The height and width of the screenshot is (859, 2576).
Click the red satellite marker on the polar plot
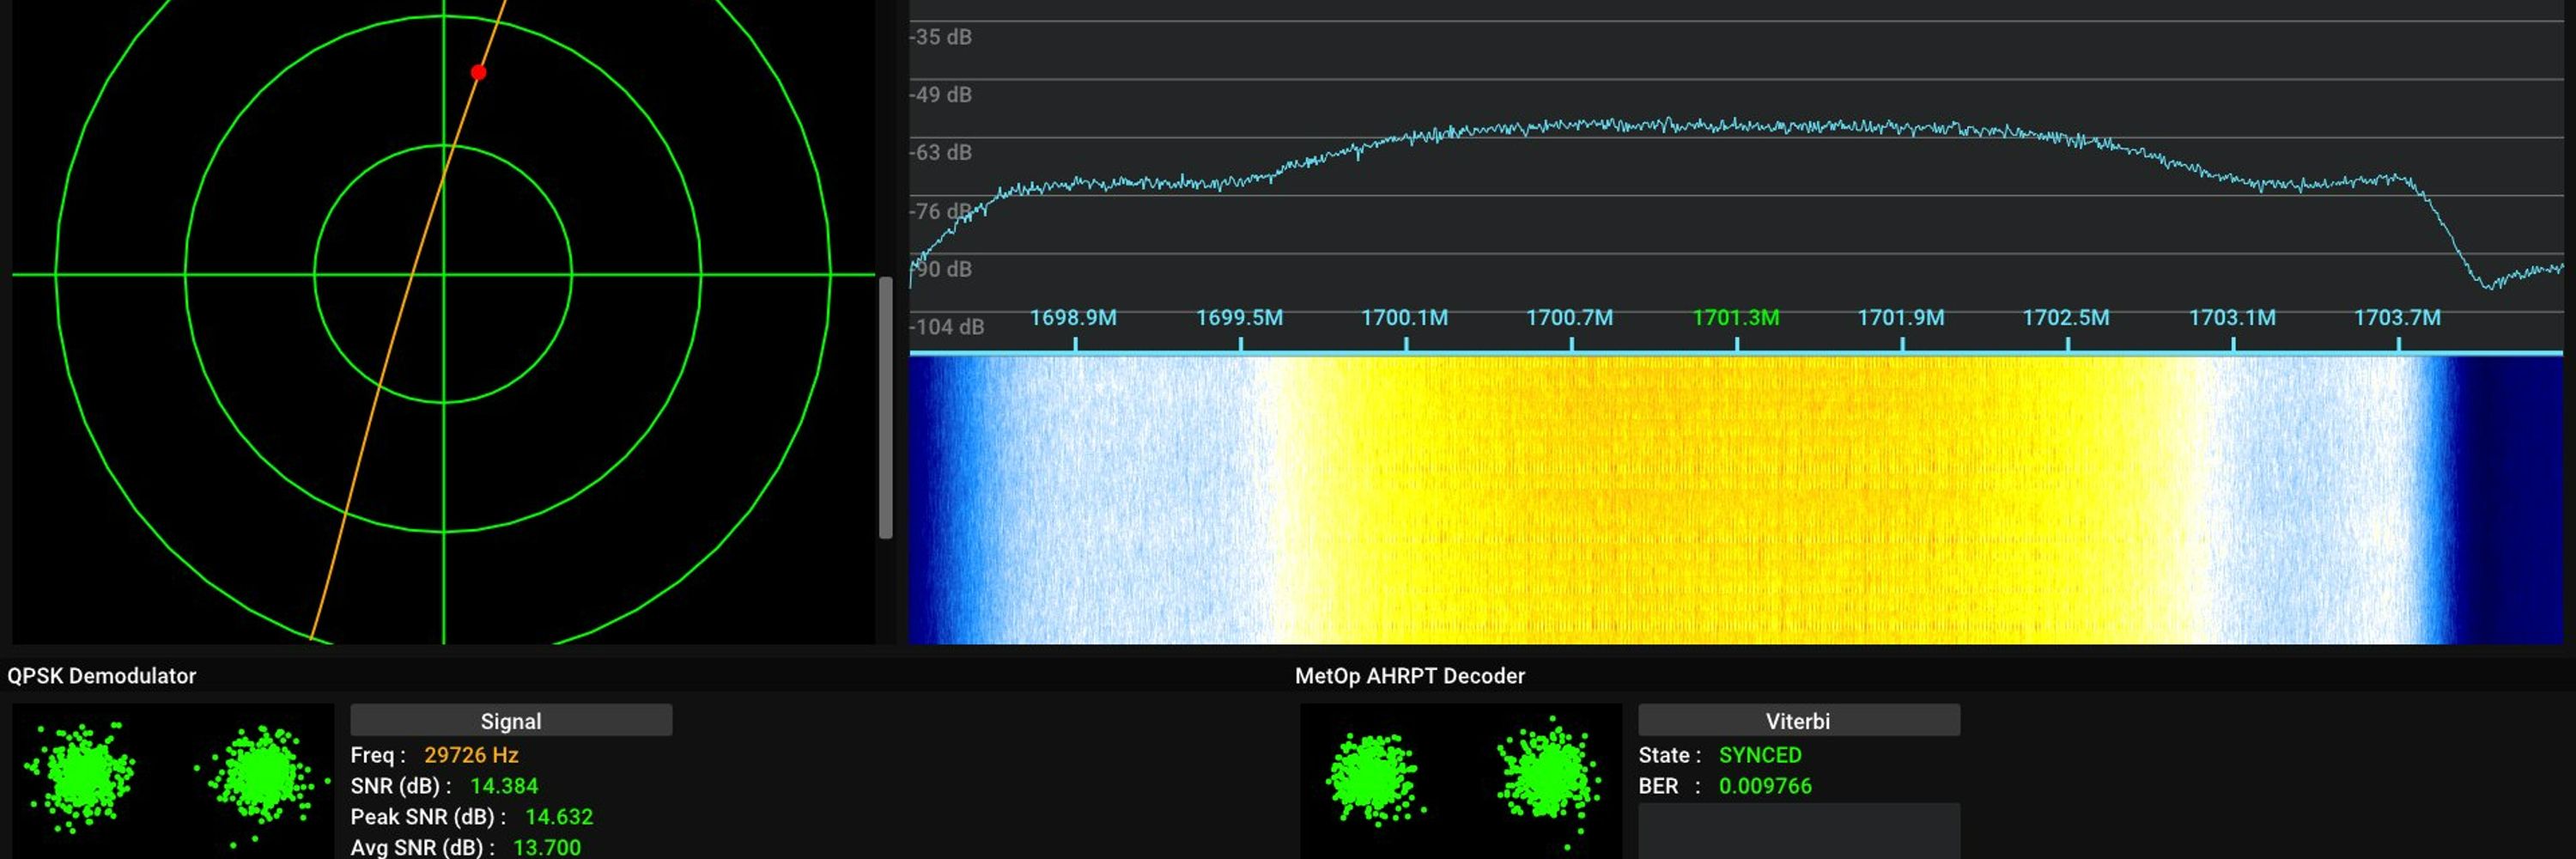pyautogui.click(x=479, y=72)
